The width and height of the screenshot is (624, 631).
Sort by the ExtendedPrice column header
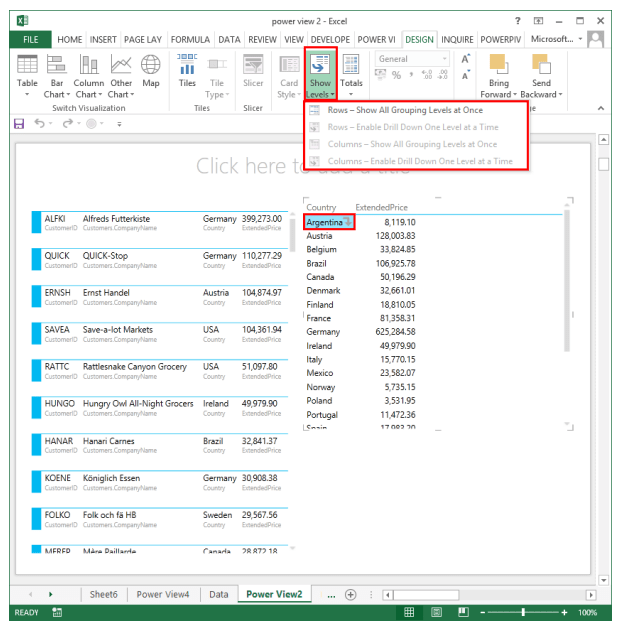(381, 207)
